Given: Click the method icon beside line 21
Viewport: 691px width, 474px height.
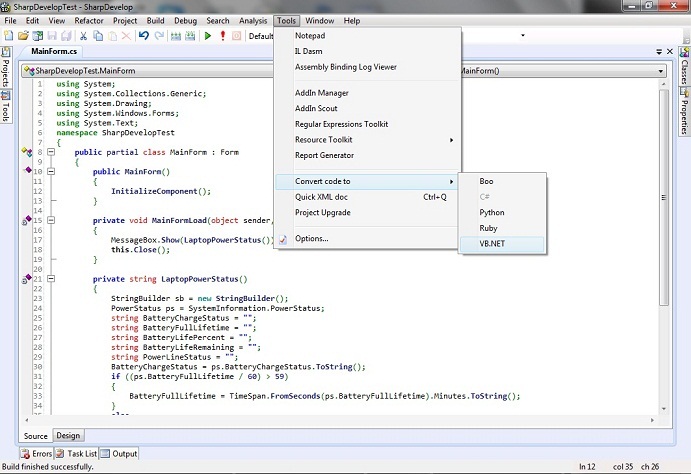Looking at the screenshot, I should [27, 278].
